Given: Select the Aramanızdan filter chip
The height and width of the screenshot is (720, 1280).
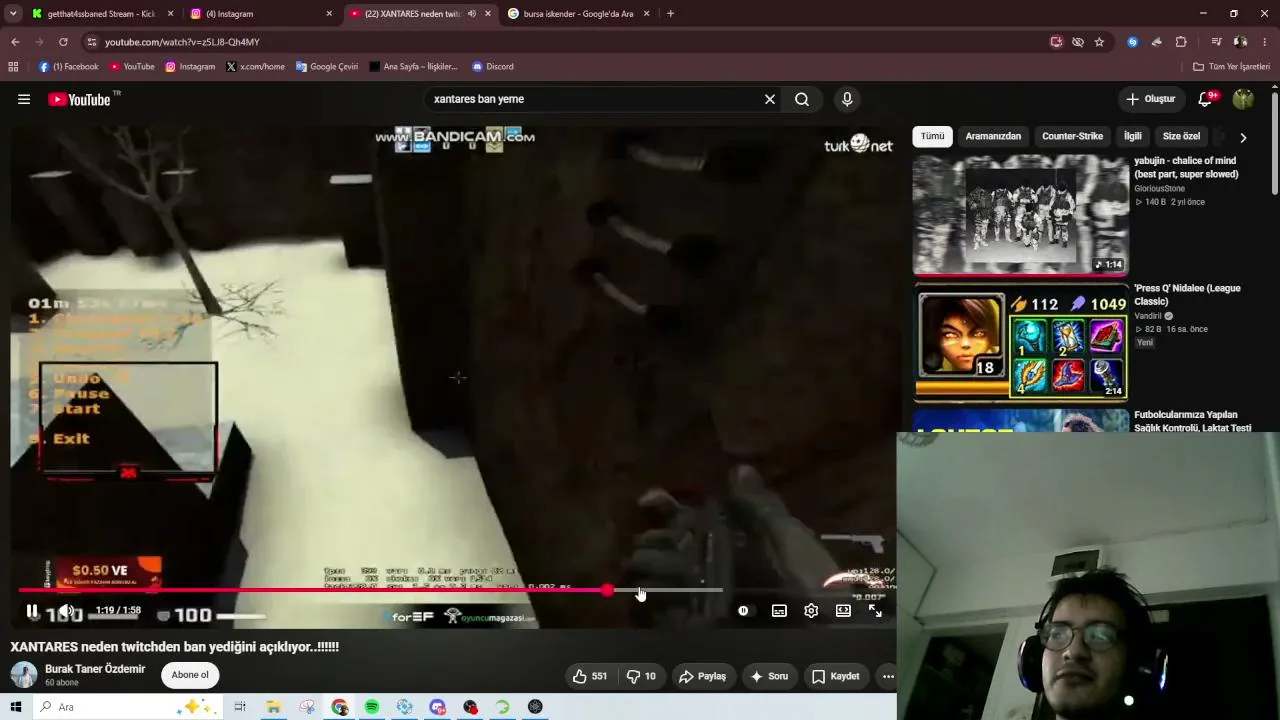Looking at the screenshot, I should coord(993,136).
